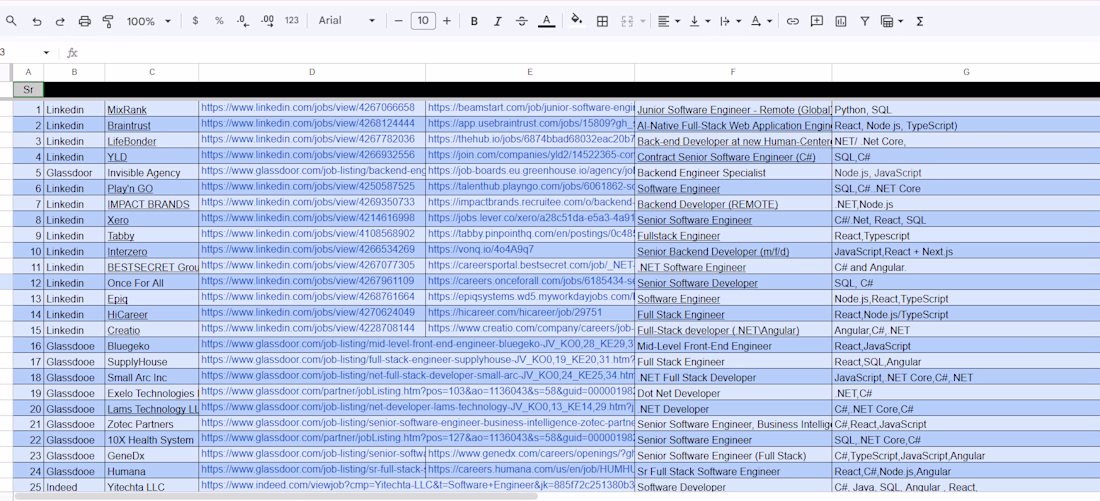The height and width of the screenshot is (501, 1100).
Task: Click the horizontal scrollbar at the bottom
Action: pos(276,497)
